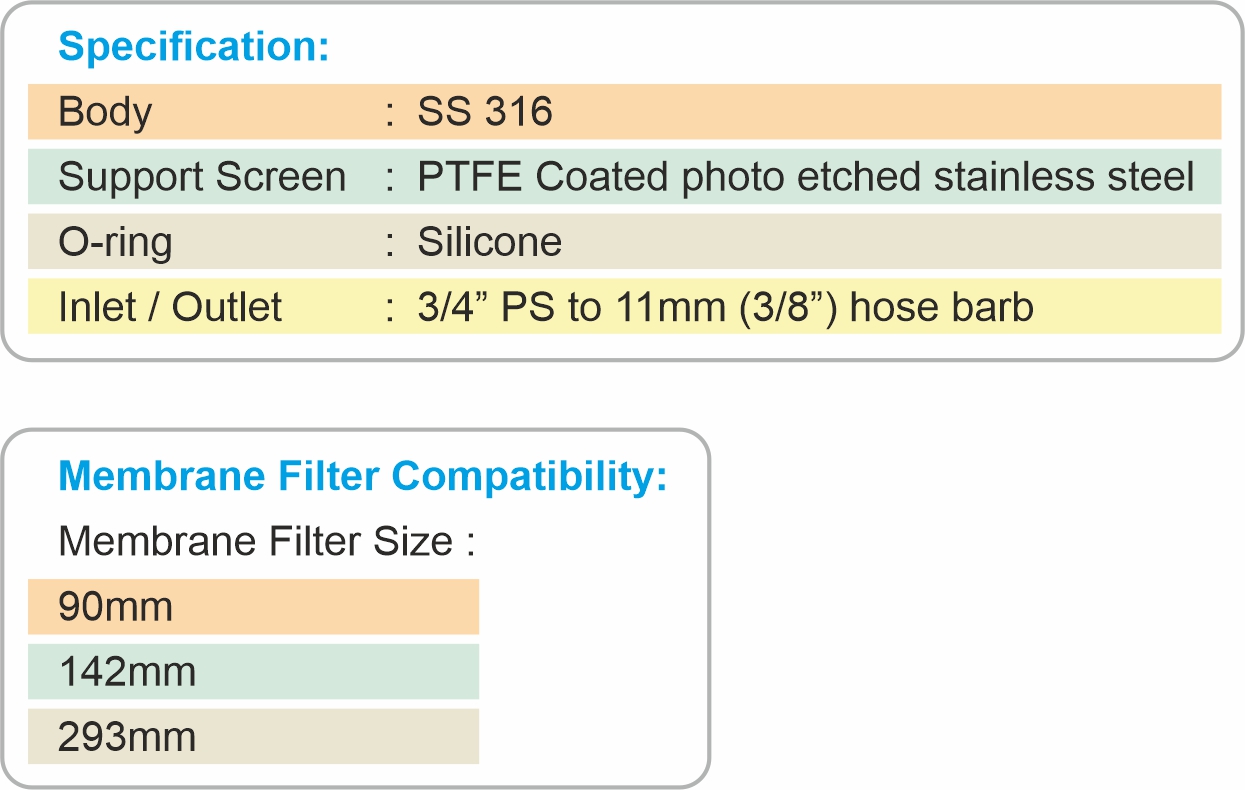This screenshot has height=790, width=1245.
Task: Click the green Support Screen row band
Action: point(624,177)
